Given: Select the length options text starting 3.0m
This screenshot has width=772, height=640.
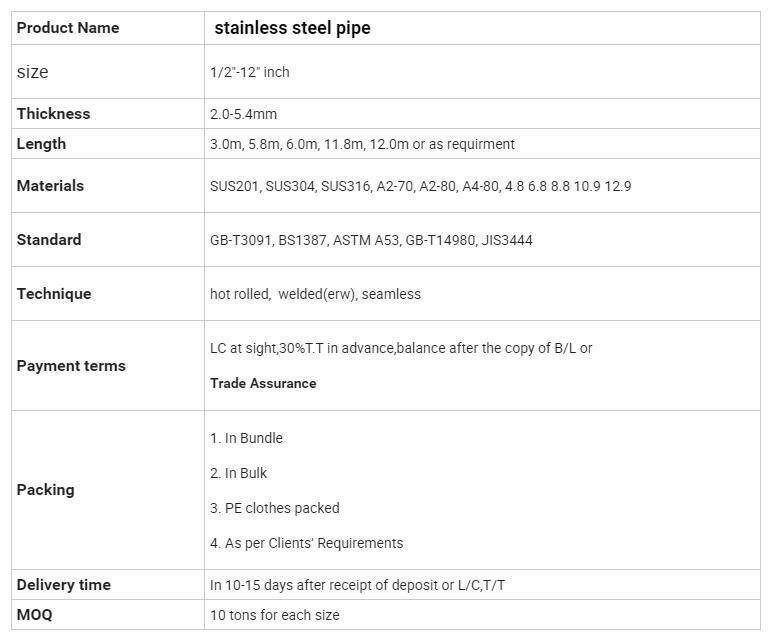Looking at the screenshot, I should pos(362,144).
